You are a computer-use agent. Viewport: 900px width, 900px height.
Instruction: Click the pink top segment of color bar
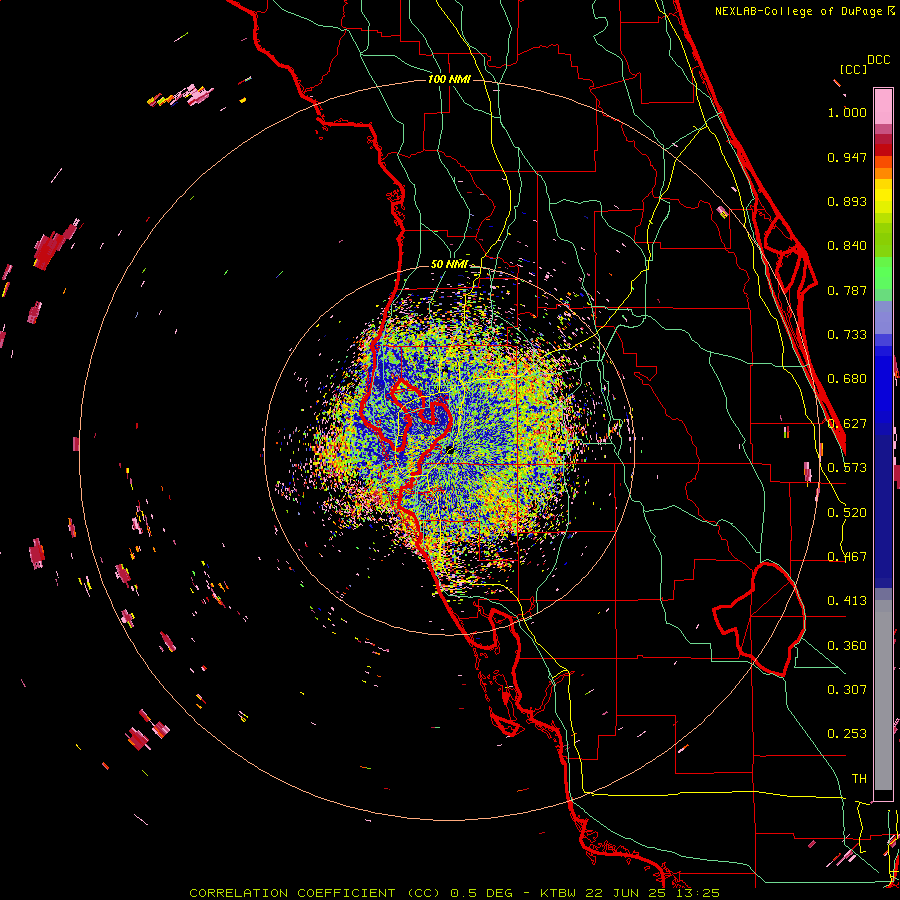tap(883, 106)
